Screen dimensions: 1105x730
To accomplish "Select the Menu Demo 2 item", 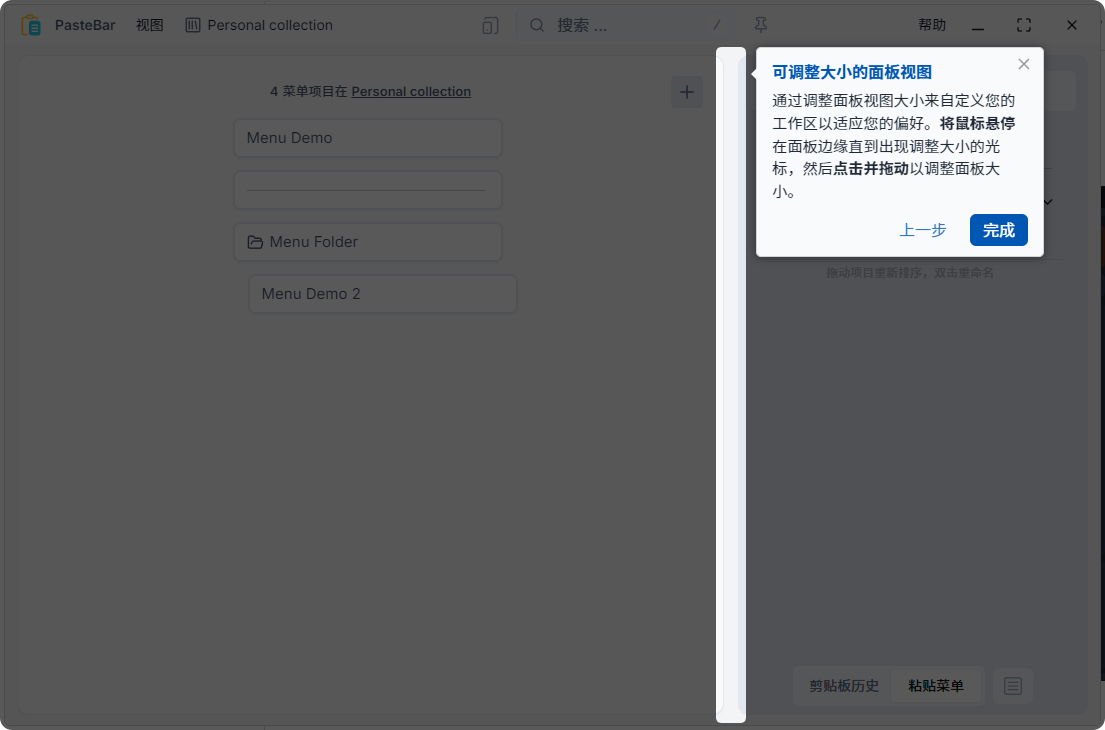I will pyautogui.click(x=382, y=293).
